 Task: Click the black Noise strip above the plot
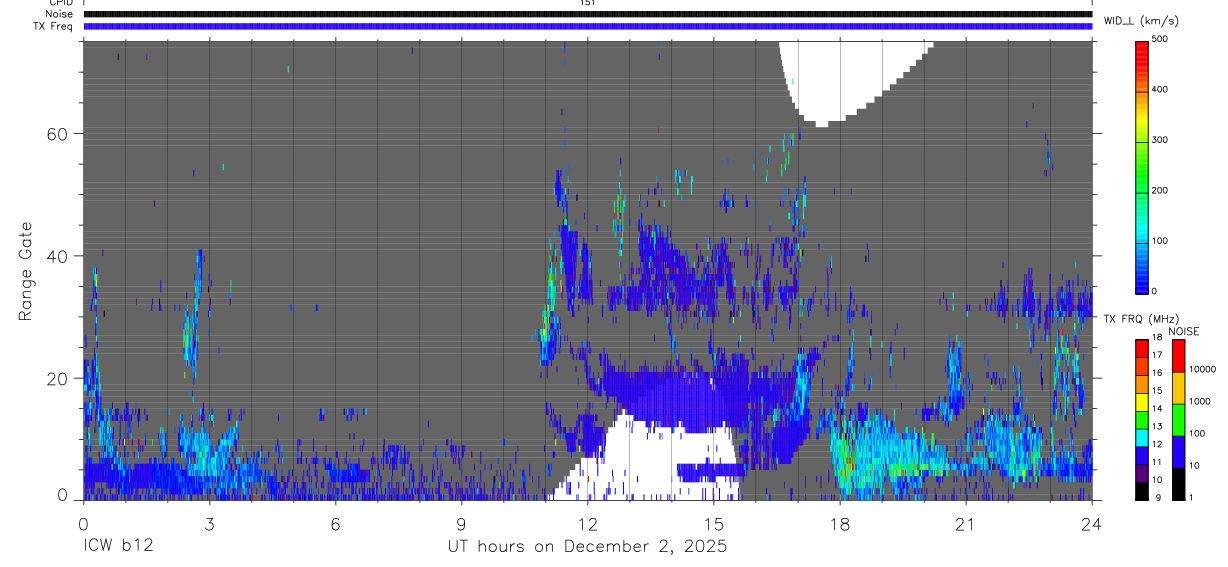587,14
